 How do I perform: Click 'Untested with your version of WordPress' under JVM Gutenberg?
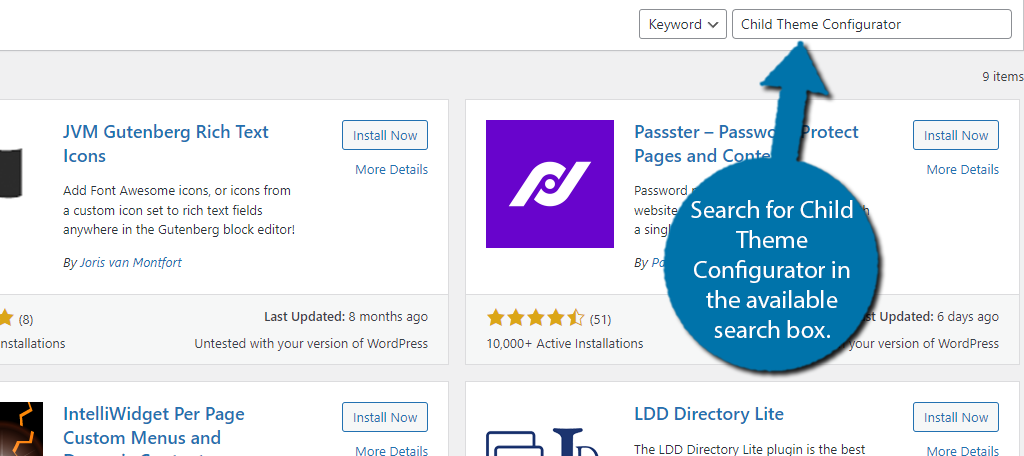point(311,344)
